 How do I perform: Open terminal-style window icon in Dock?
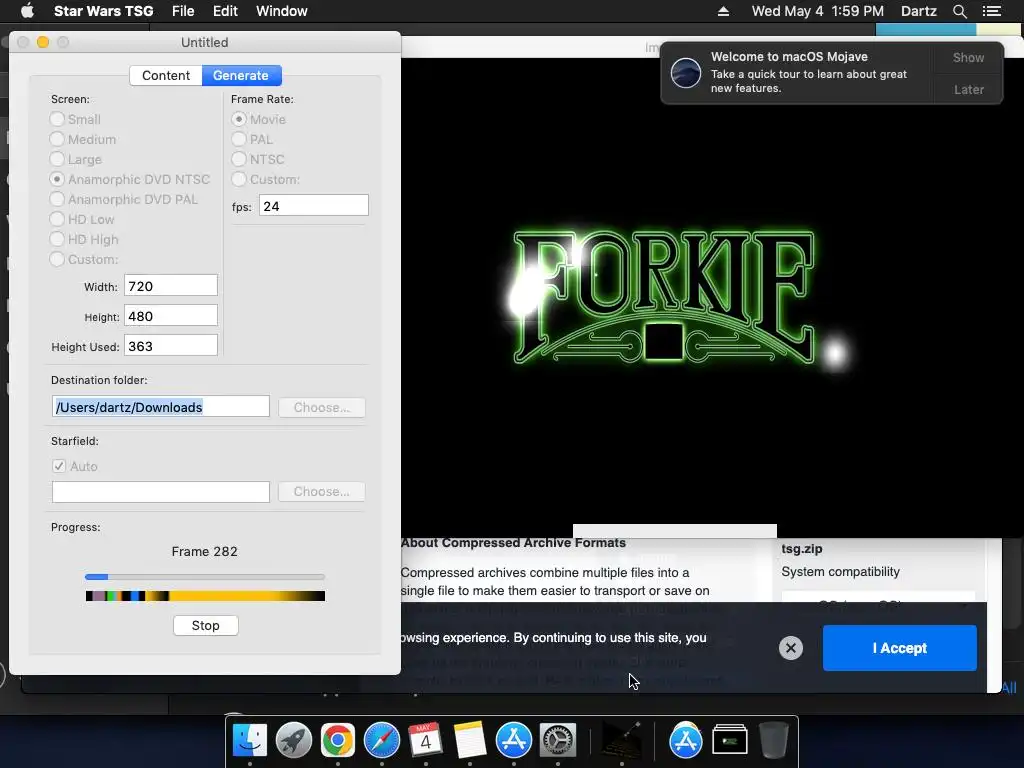pos(729,741)
